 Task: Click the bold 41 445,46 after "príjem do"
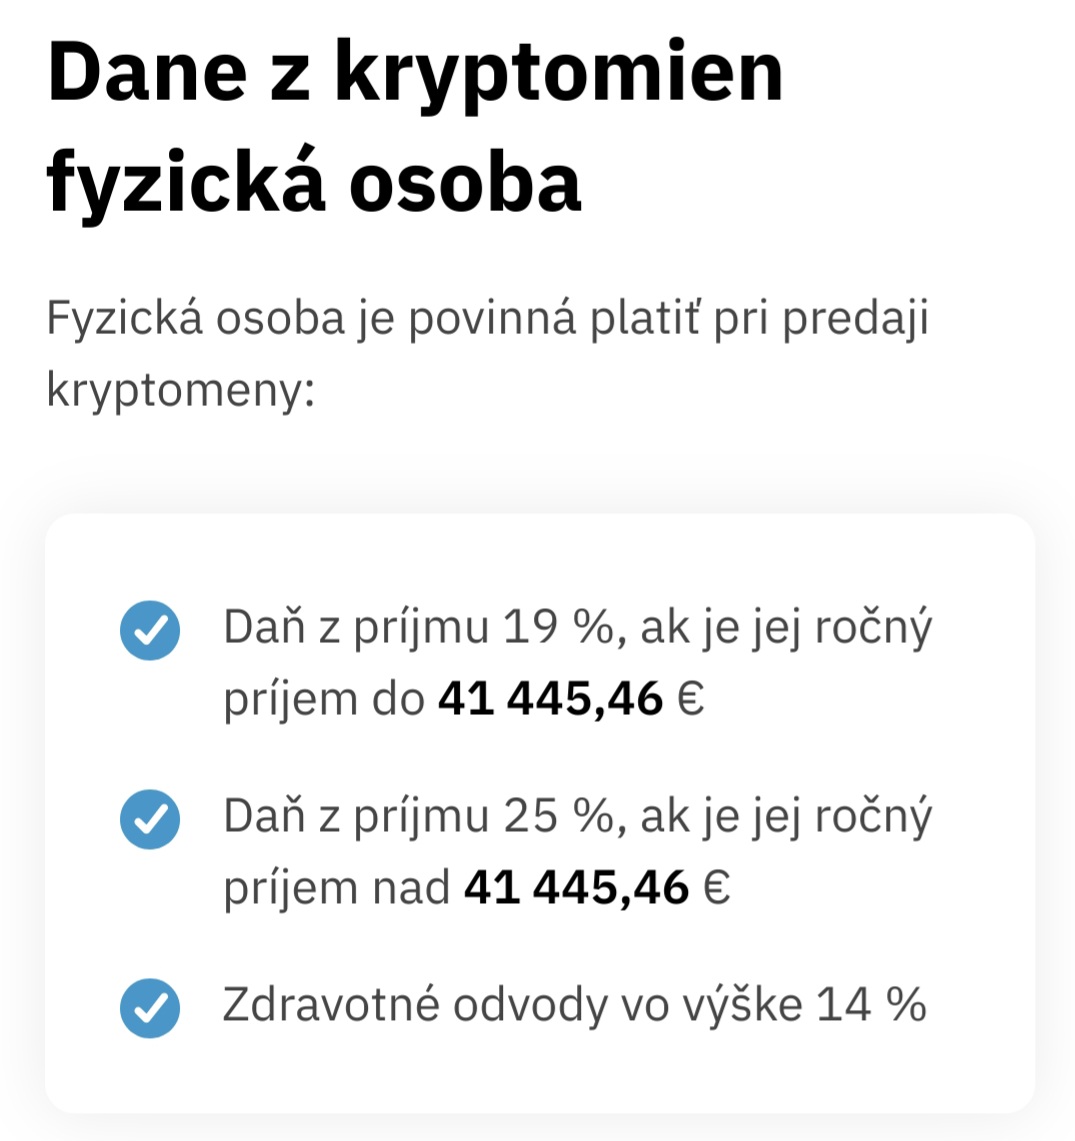tap(550, 699)
